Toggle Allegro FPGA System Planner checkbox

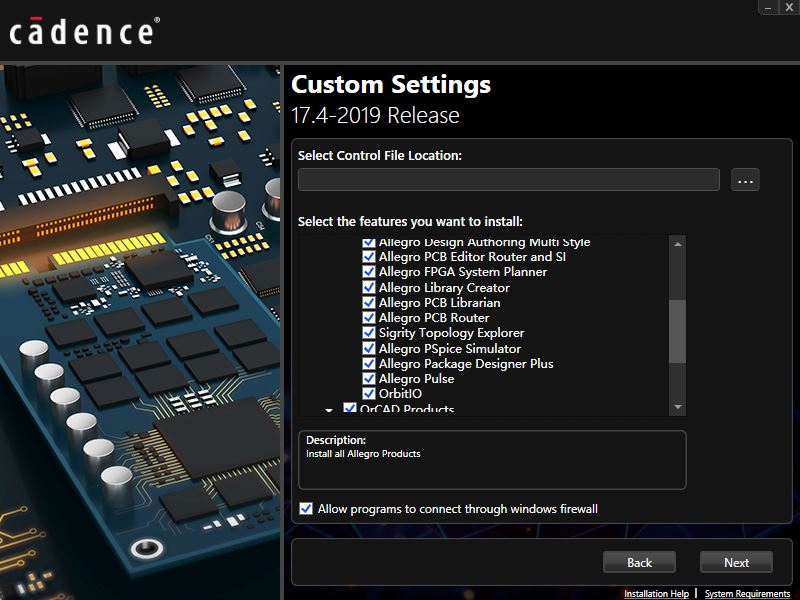369,272
